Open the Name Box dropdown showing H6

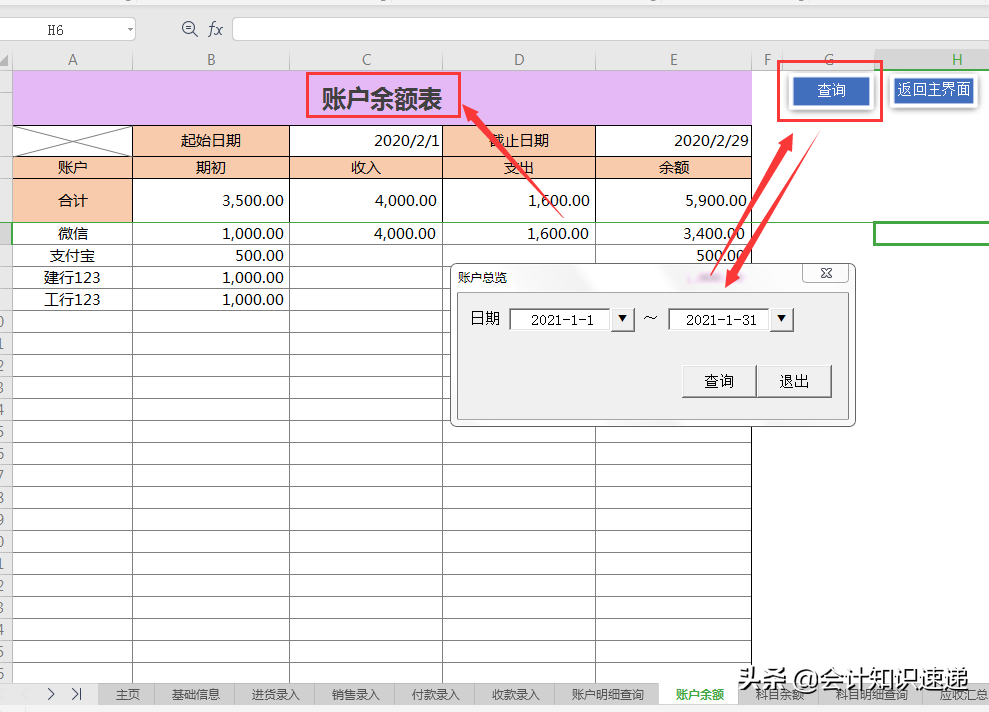[x=130, y=30]
